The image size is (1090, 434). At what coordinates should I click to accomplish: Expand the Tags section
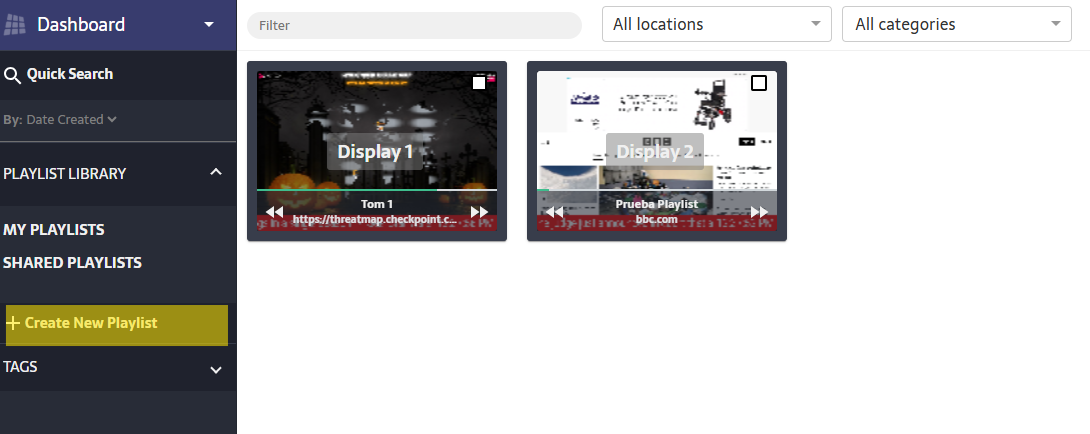click(215, 370)
